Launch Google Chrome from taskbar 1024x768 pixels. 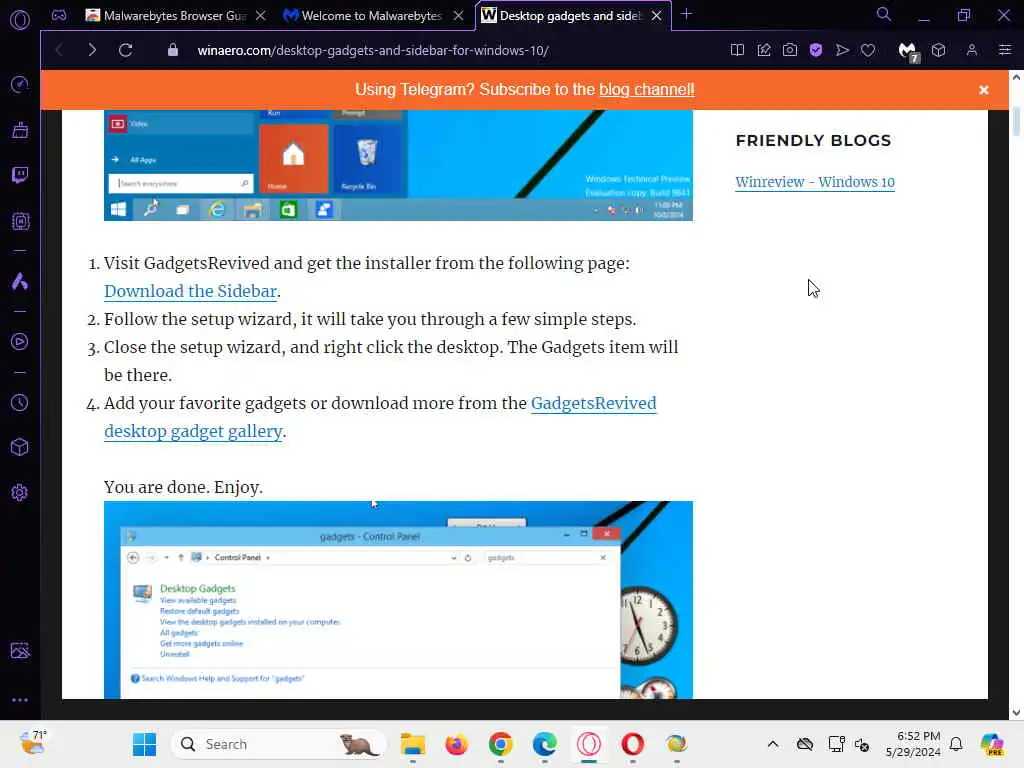pyautogui.click(x=501, y=744)
